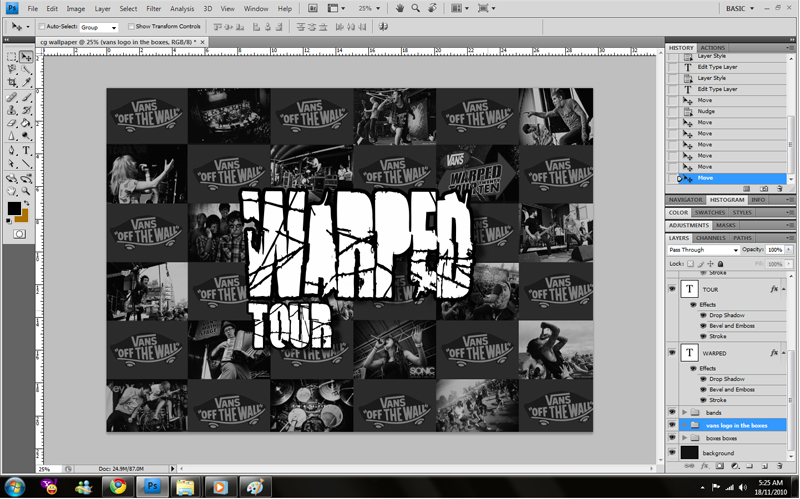Open the Filter menu

click(x=154, y=9)
